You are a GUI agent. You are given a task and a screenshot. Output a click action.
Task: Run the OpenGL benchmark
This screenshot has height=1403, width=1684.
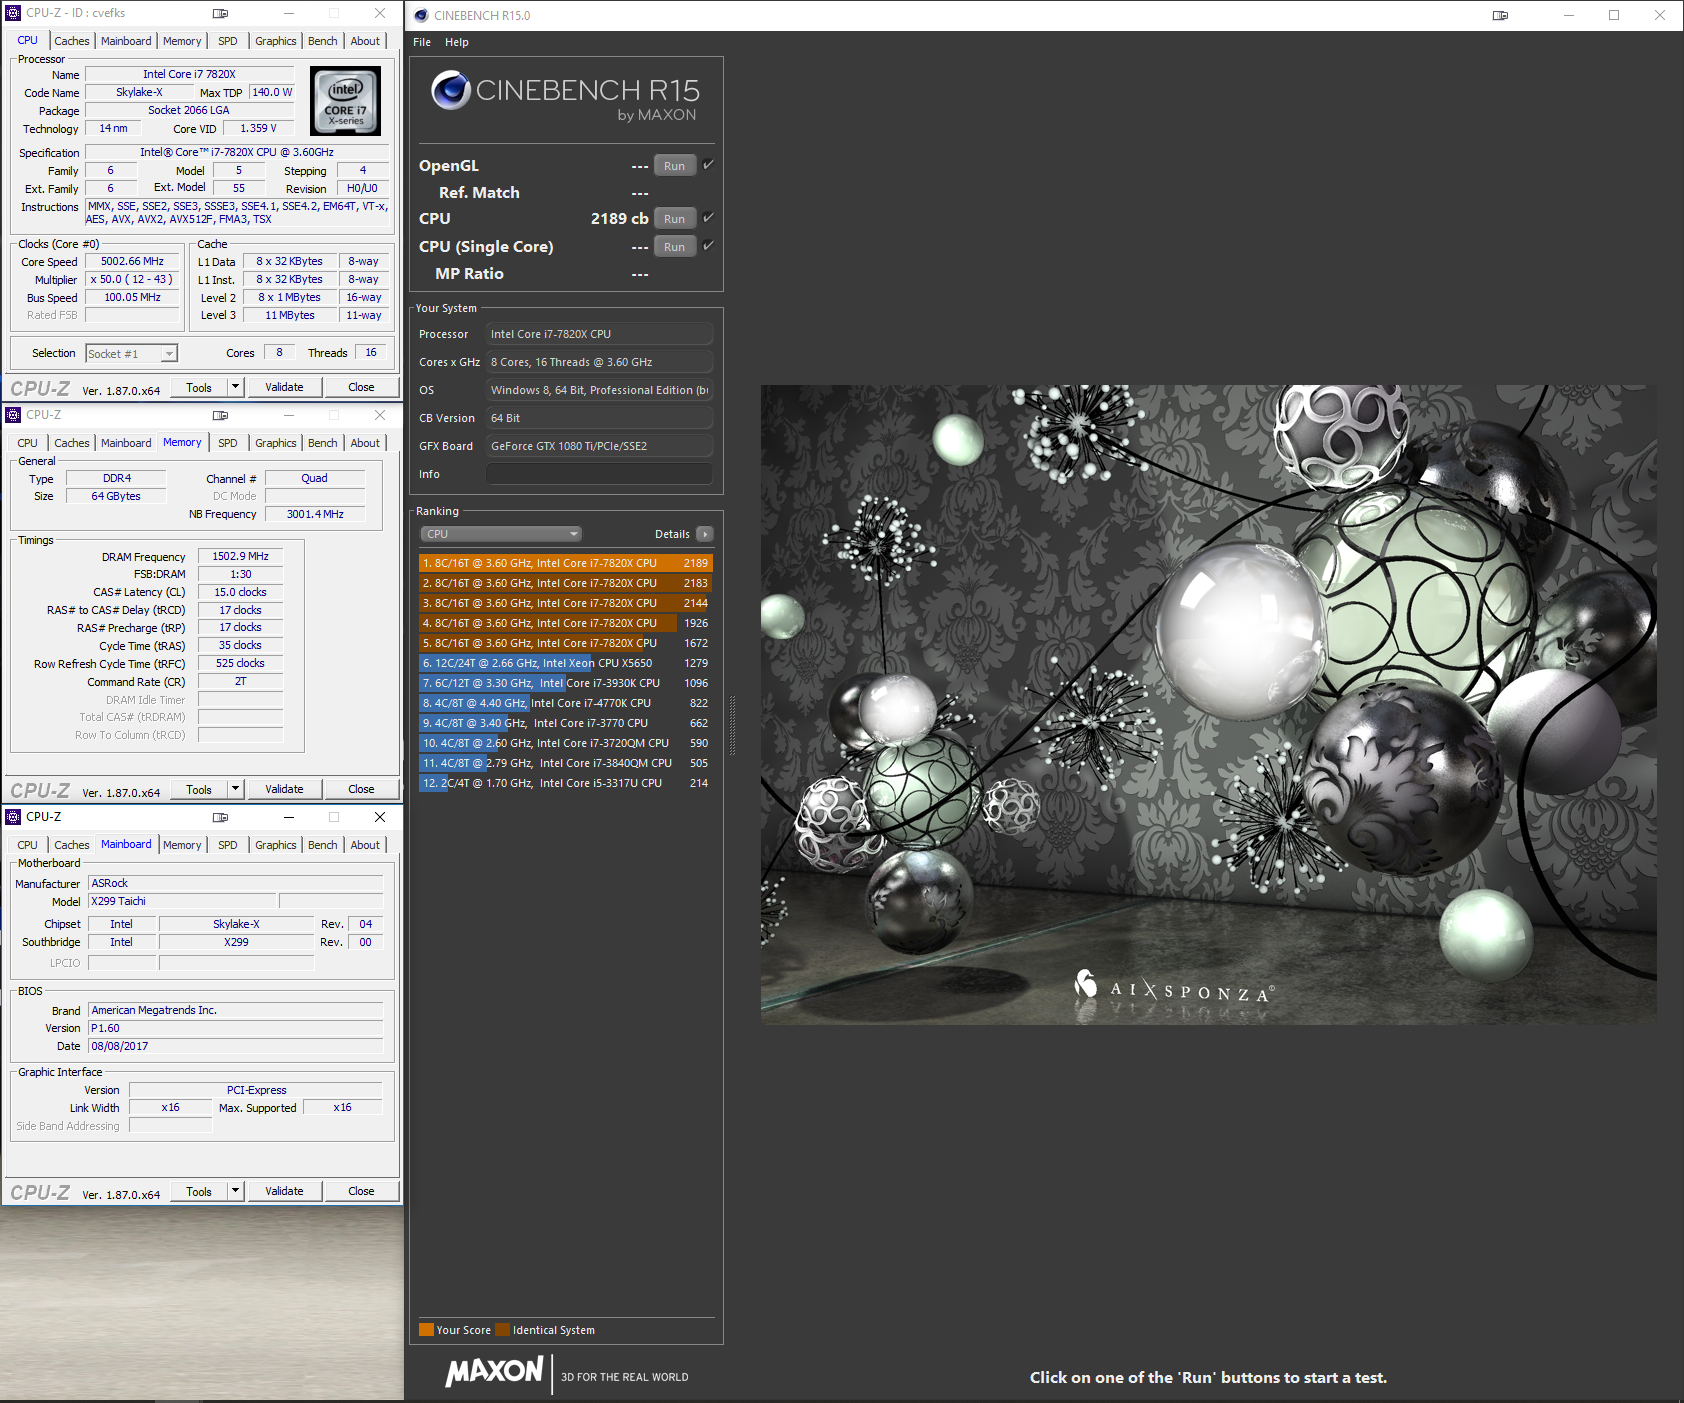(x=675, y=166)
